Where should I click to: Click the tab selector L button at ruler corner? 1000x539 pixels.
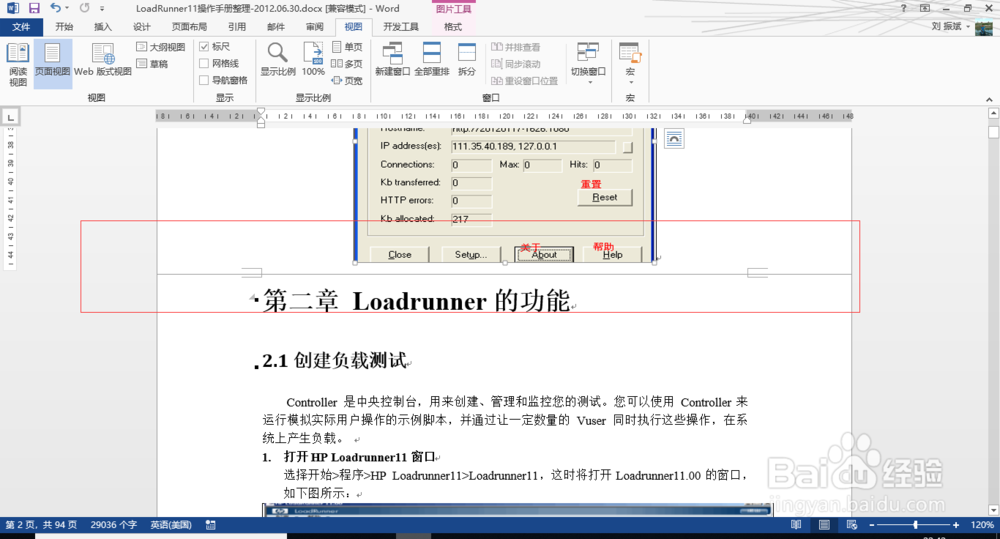pyautogui.click(x=10, y=117)
